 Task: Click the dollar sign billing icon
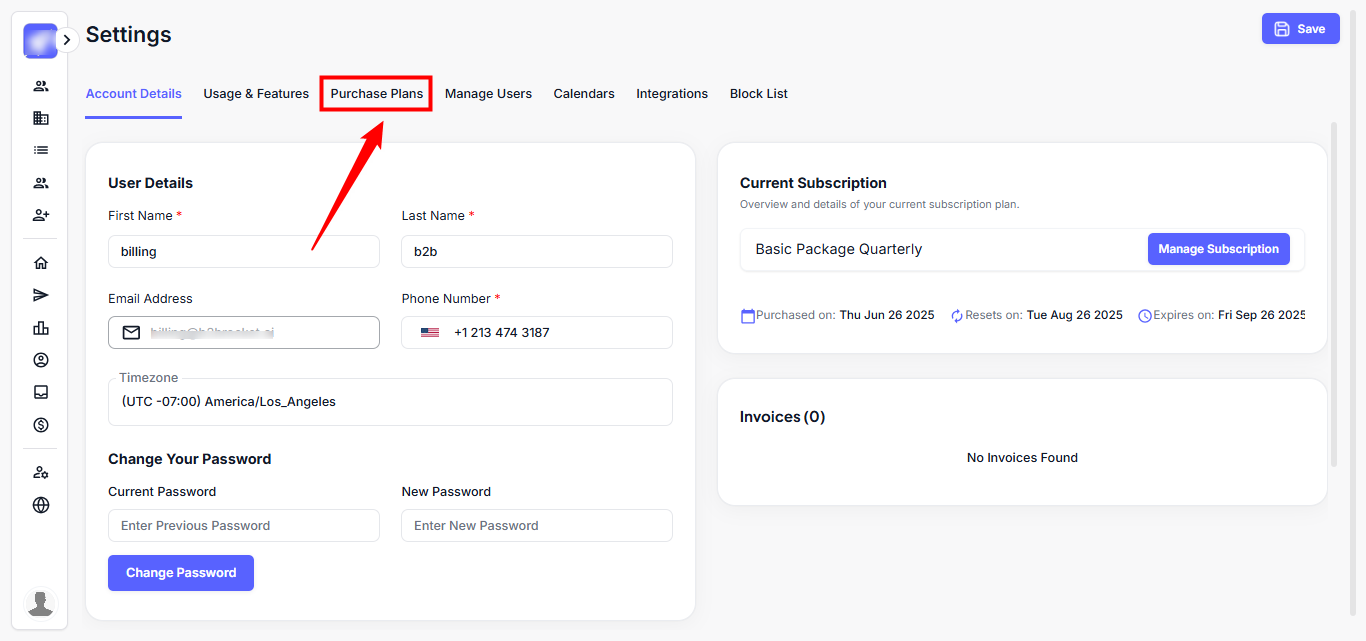[41, 425]
